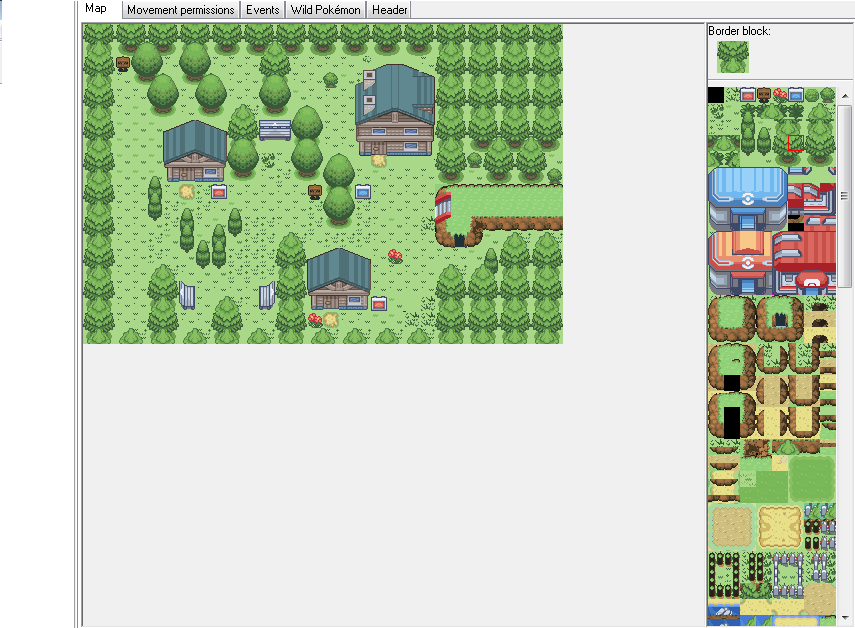
Task: Click the bench on the map
Action: (x=275, y=130)
